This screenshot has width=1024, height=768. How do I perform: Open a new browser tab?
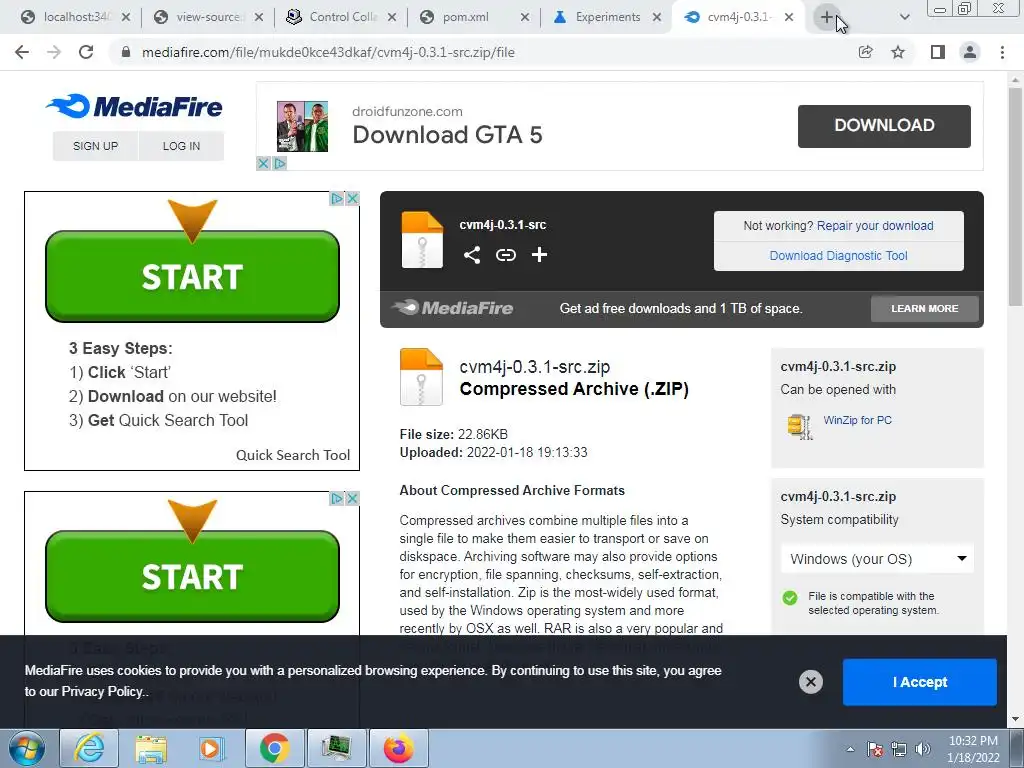point(827,17)
